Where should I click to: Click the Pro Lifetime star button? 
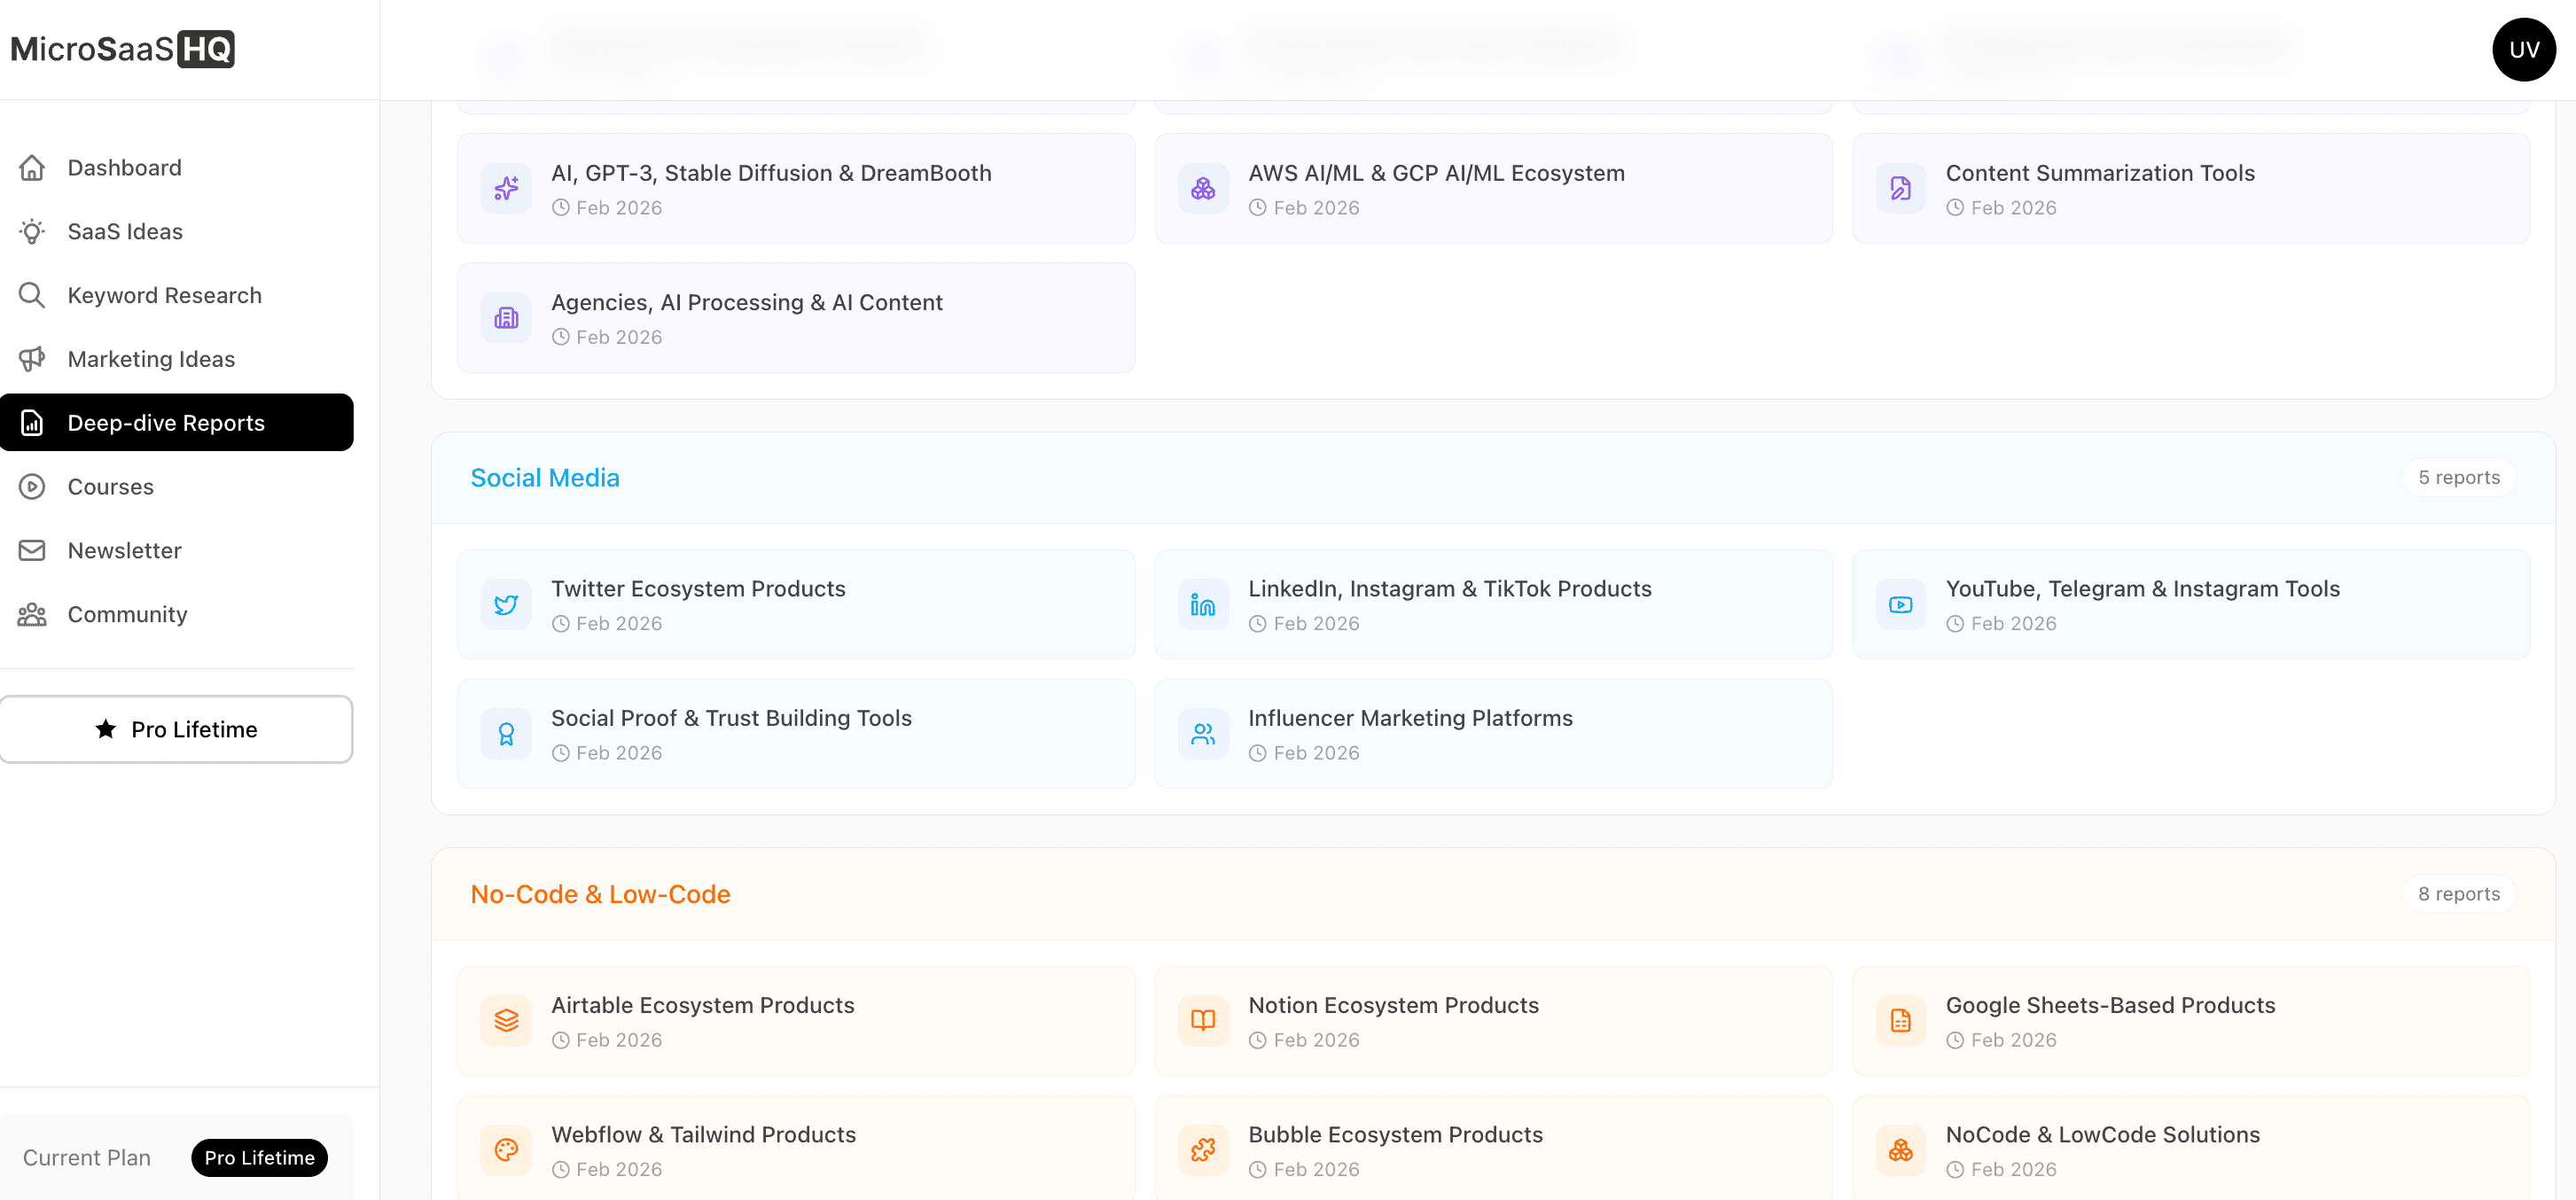click(x=176, y=730)
